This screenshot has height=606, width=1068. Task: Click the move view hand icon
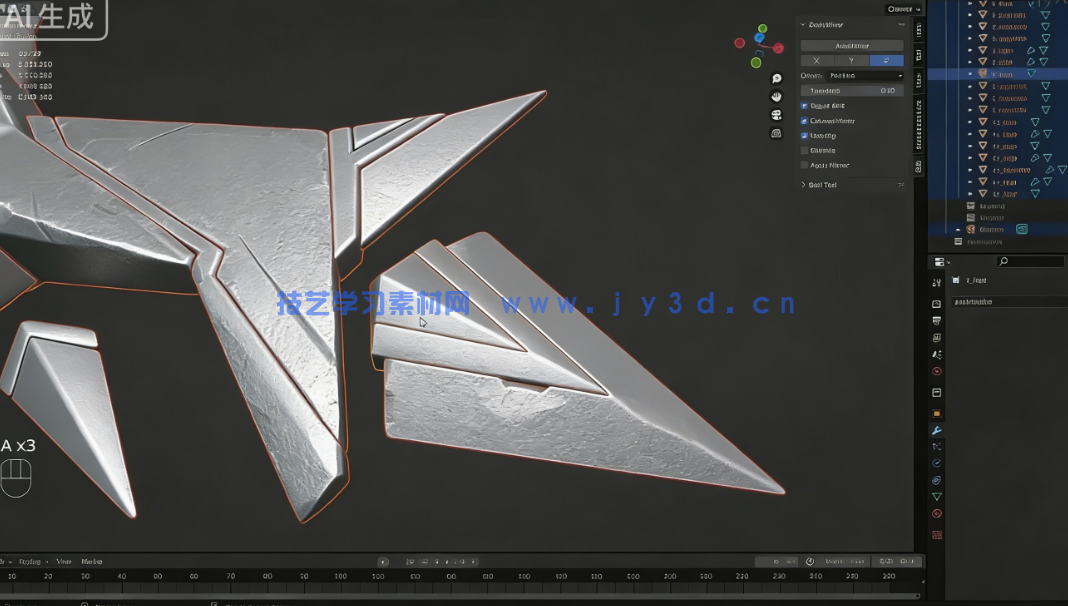coord(777,96)
